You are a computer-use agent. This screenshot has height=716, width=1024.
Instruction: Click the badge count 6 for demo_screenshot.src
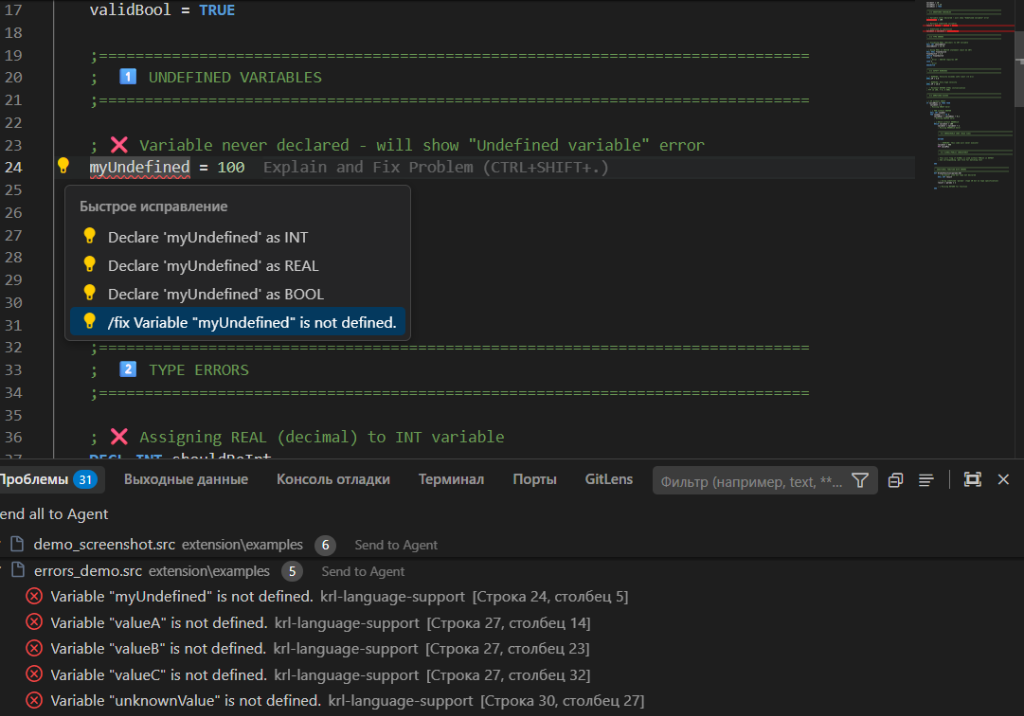point(325,545)
